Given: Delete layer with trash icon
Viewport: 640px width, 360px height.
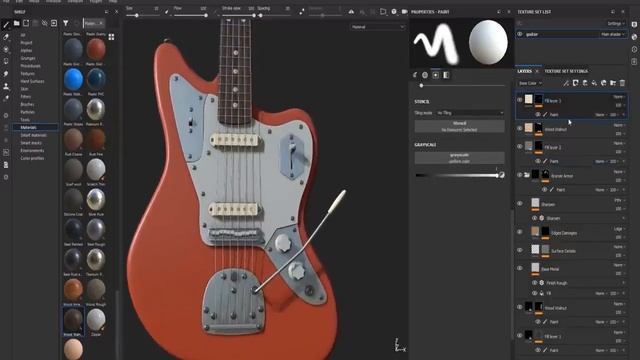Looking at the screenshot, I should [622, 83].
